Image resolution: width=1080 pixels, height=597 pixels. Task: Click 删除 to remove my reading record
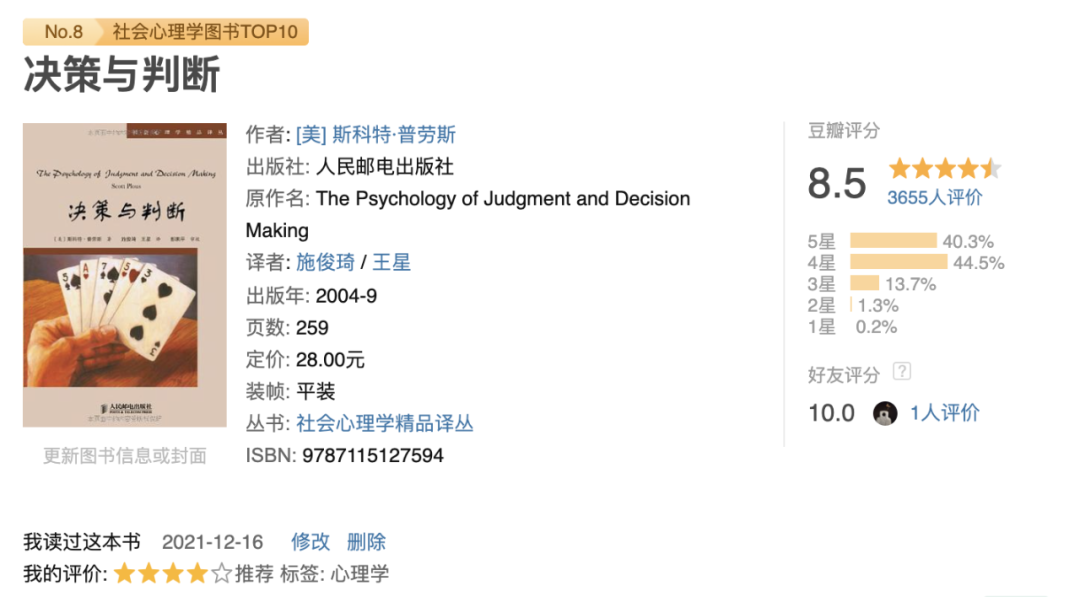[x=366, y=542]
